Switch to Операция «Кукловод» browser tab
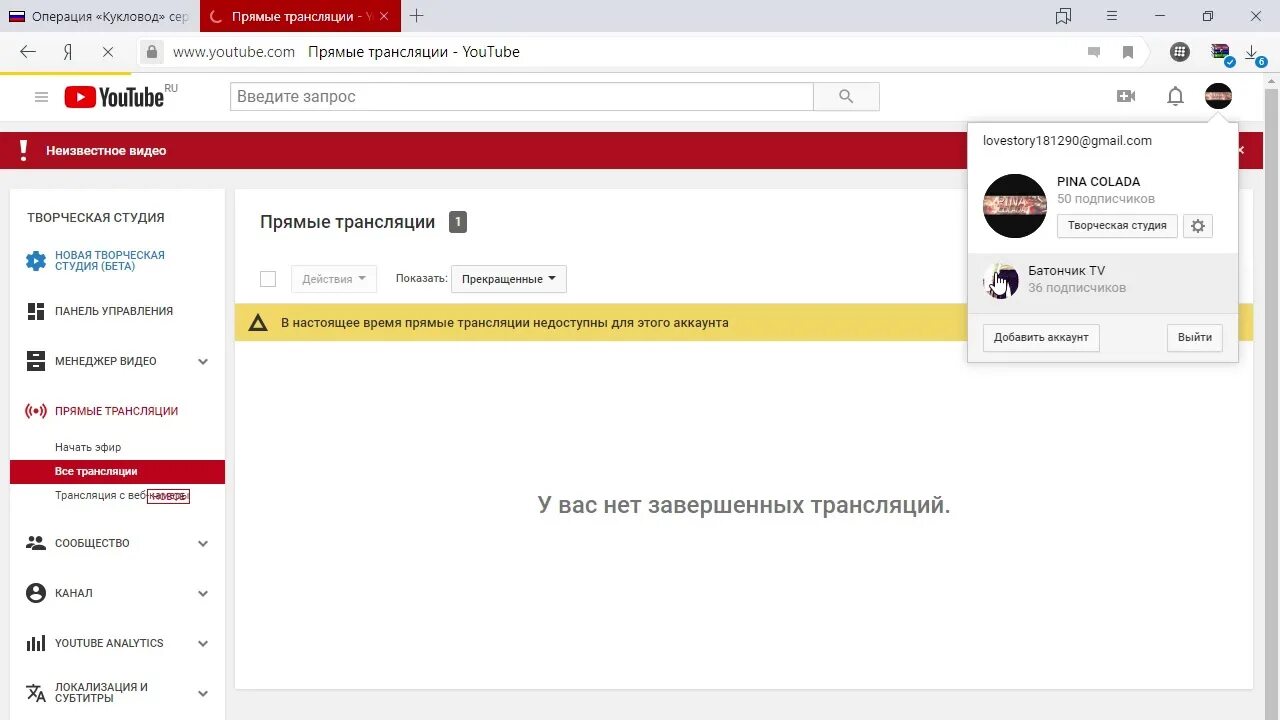This screenshot has height=720, width=1280. [x=100, y=16]
